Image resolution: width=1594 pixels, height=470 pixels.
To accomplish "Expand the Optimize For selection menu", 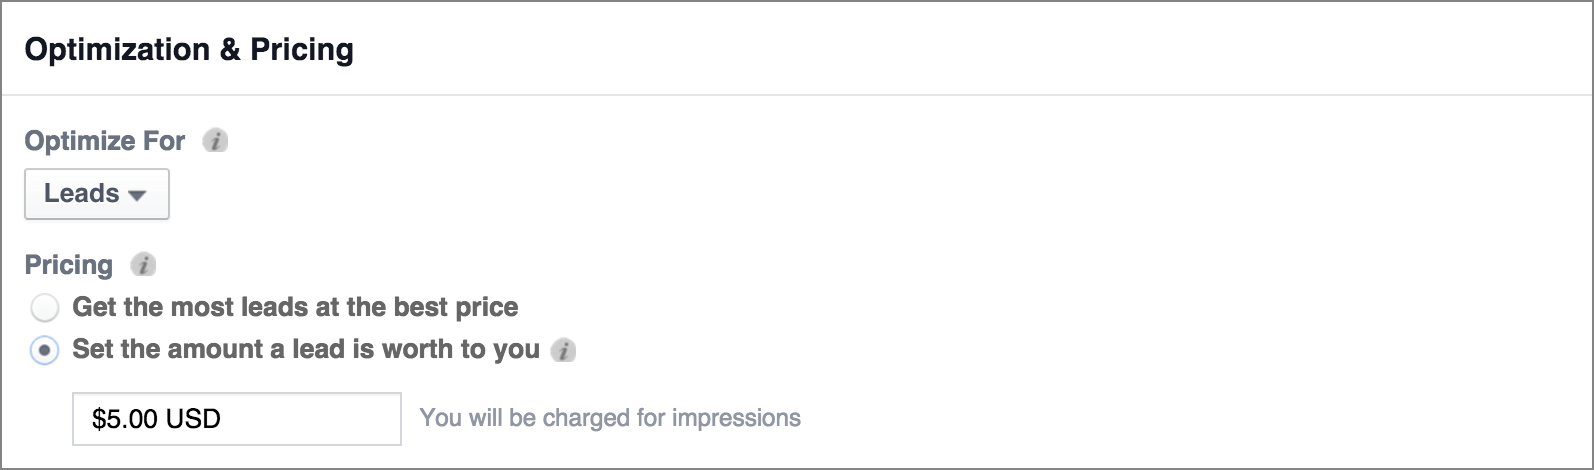I will point(96,194).
